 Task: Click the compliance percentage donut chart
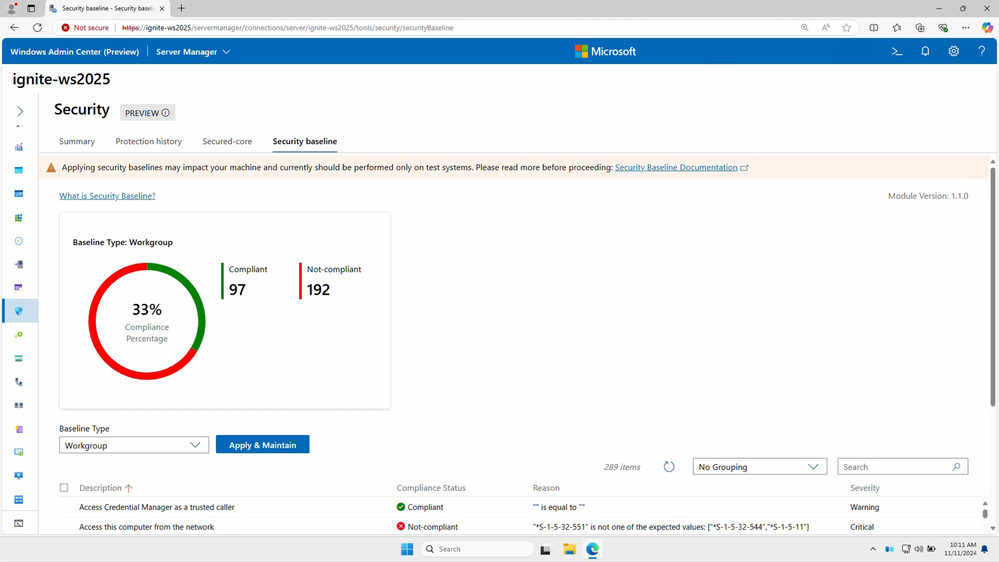[x=147, y=321]
